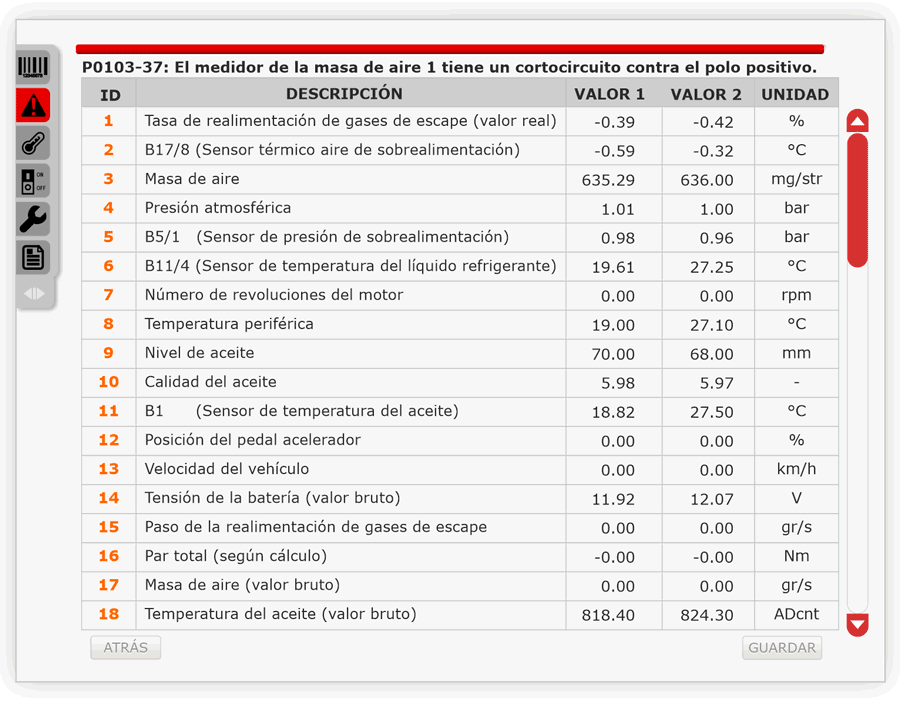Select row 'B17/8 (Sensor térmico aire de sobrealimentación)'
The height and width of the screenshot is (701, 900).
coord(460,150)
